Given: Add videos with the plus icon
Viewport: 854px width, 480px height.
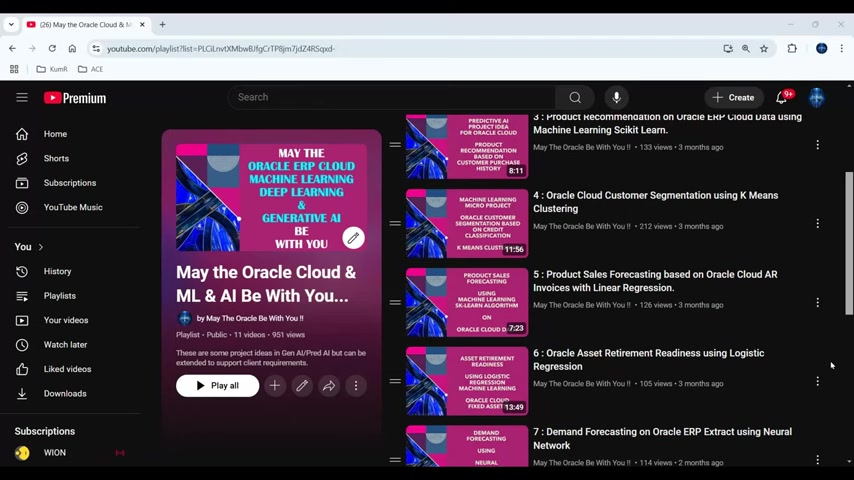Looking at the screenshot, I should (x=274, y=386).
